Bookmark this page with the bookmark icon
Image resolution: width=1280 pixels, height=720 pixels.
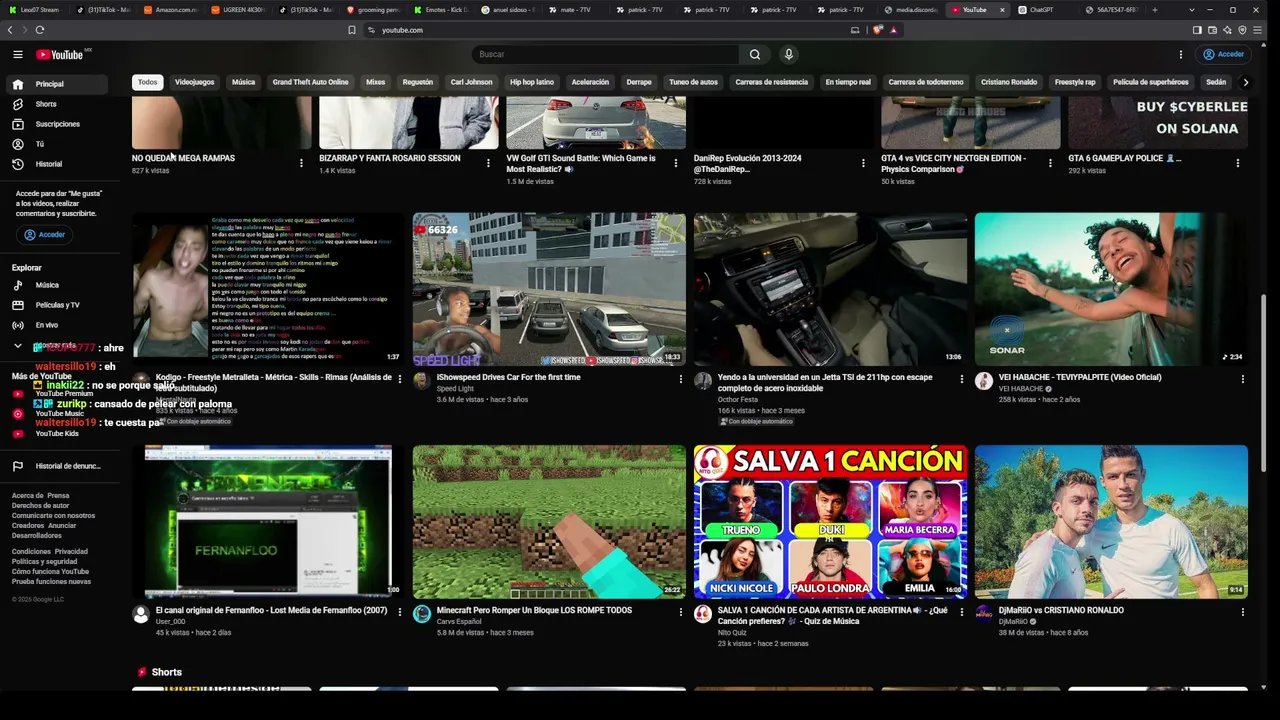click(352, 30)
